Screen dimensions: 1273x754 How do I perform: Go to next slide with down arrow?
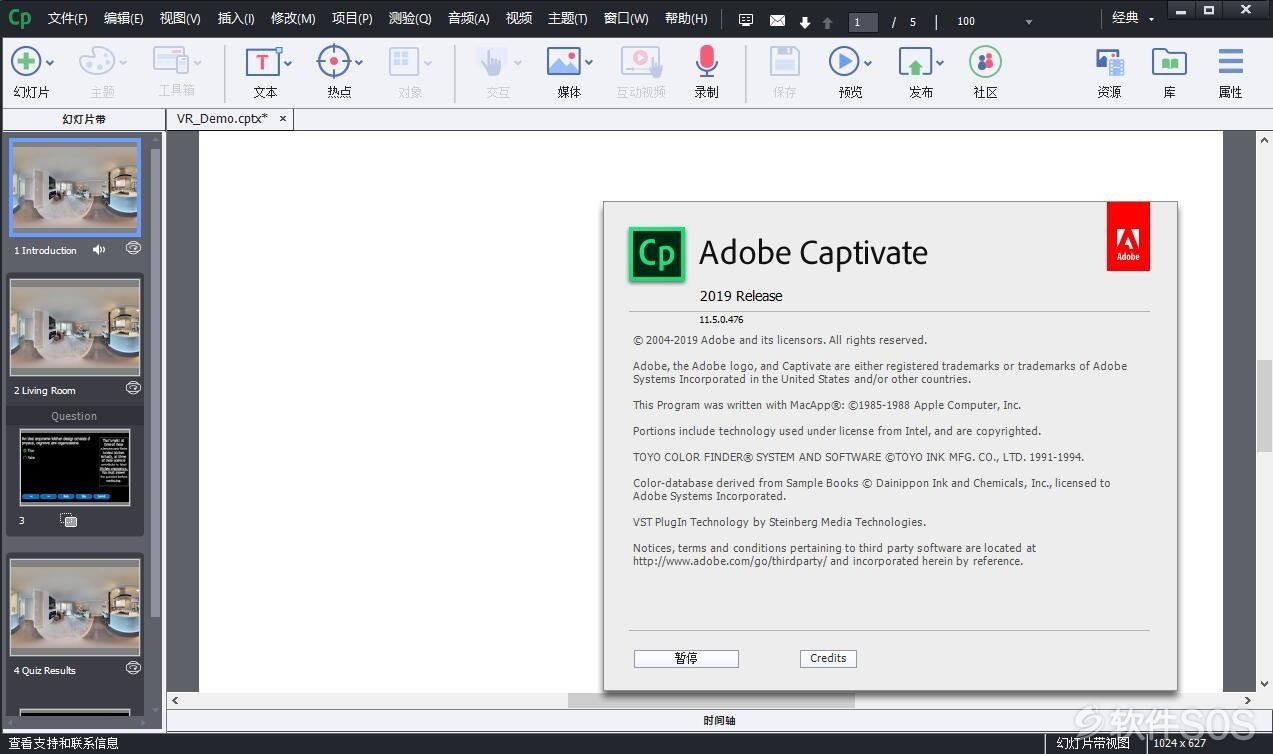tap(805, 22)
